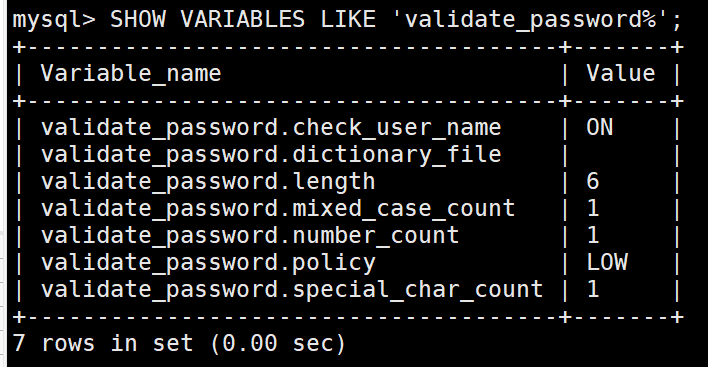Click the validate_password.special_char_count variable

pos(292,290)
